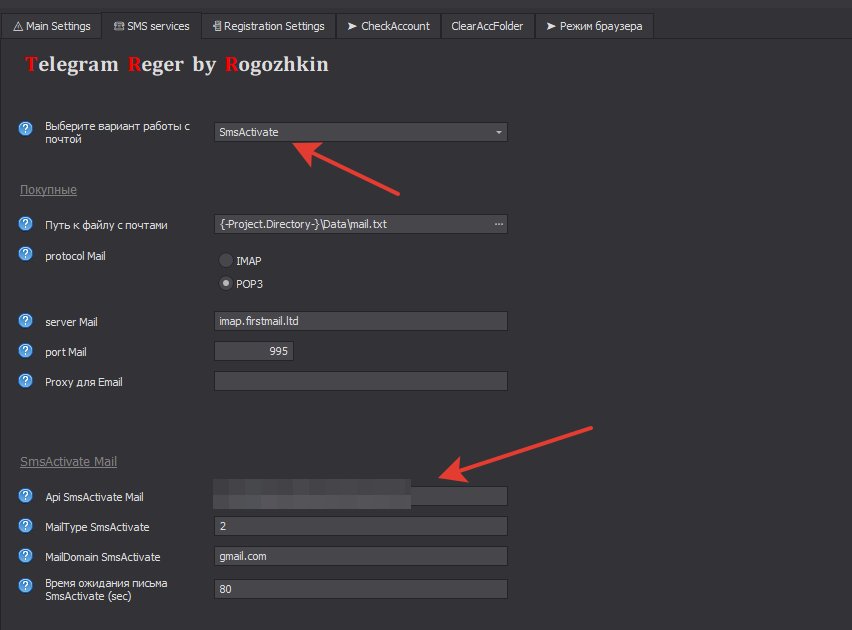The height and width of the screenshot is (630, 852).
Task: Show help for SmsActivate letter wait time
Action: (x=26, y=585)
